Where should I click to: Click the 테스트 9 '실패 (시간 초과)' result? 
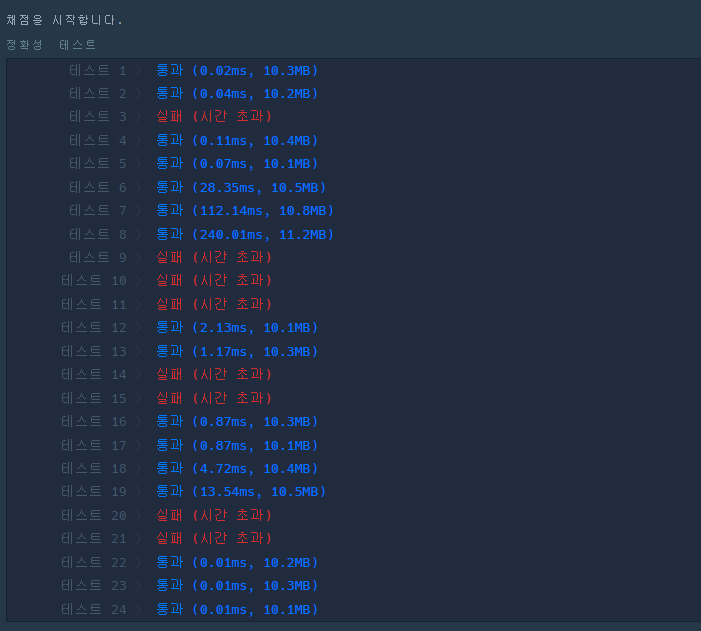pyautogui.click(x=214, y=257)
